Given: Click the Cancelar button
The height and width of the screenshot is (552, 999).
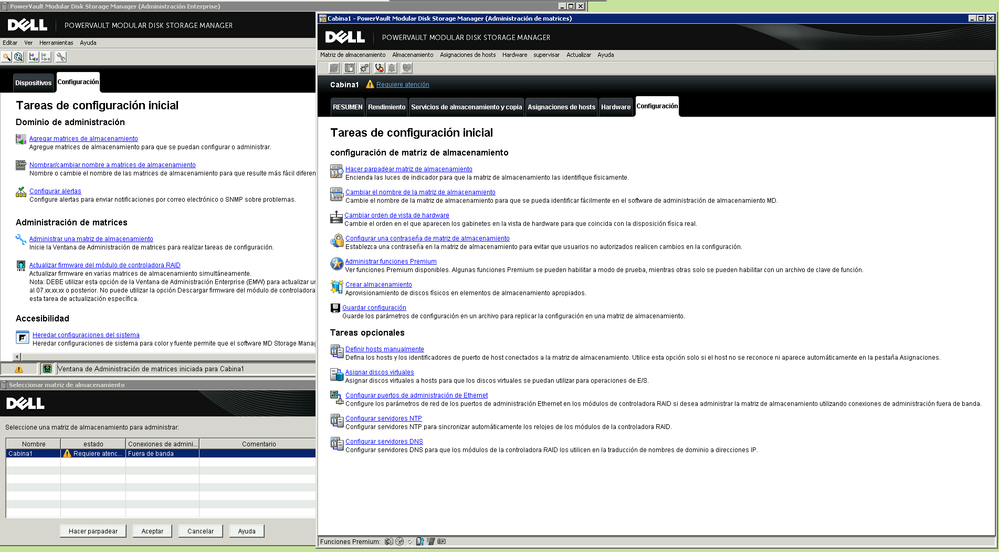Looking at the screenshot, I should pos(201,531).
